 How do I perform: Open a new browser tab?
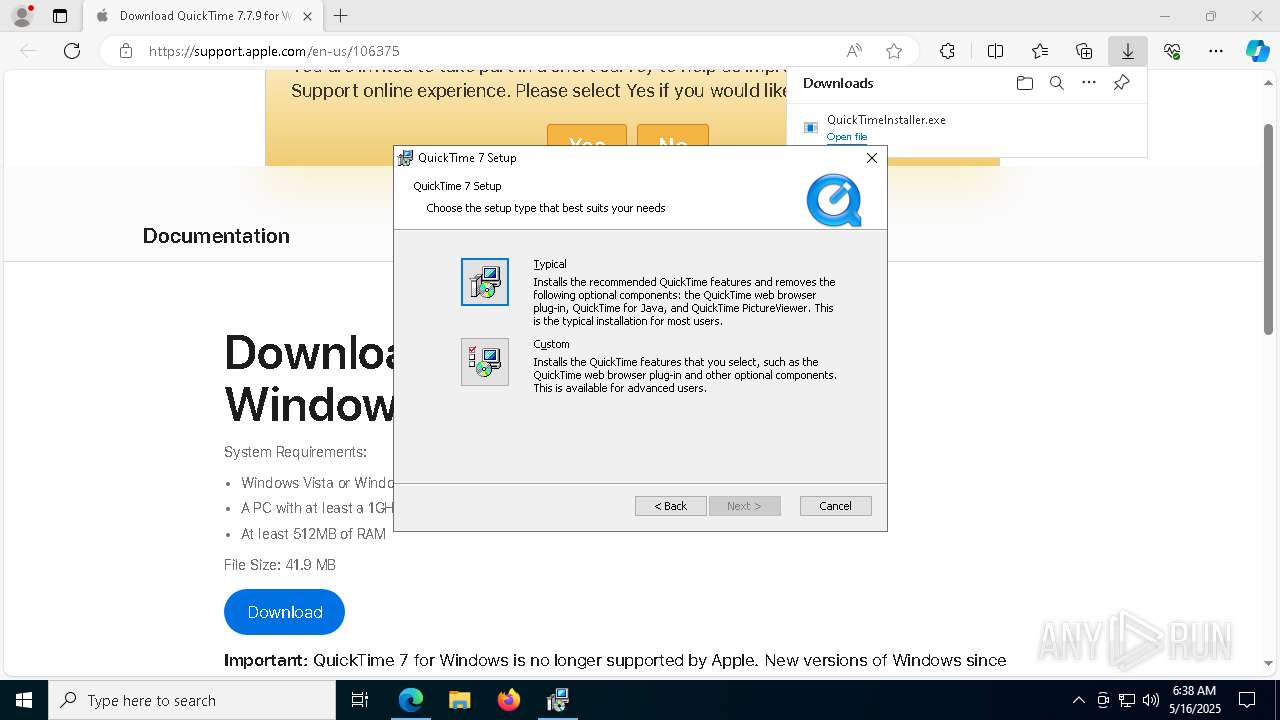341,16
